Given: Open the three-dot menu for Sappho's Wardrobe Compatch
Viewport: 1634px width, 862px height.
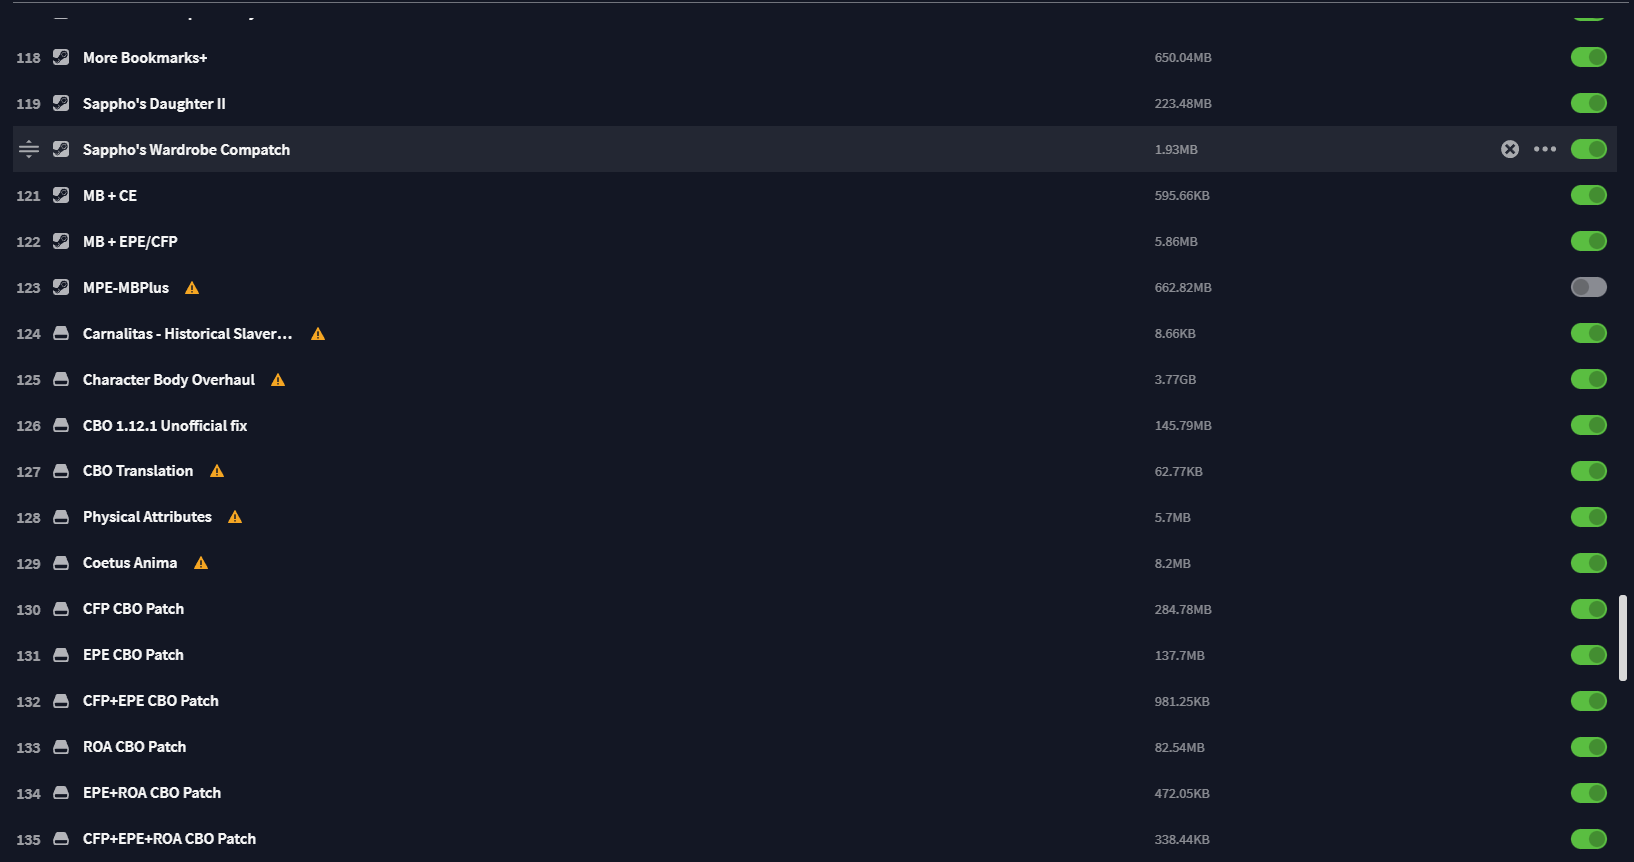Looking at the screenshot, I should [x=1545, y=149].
